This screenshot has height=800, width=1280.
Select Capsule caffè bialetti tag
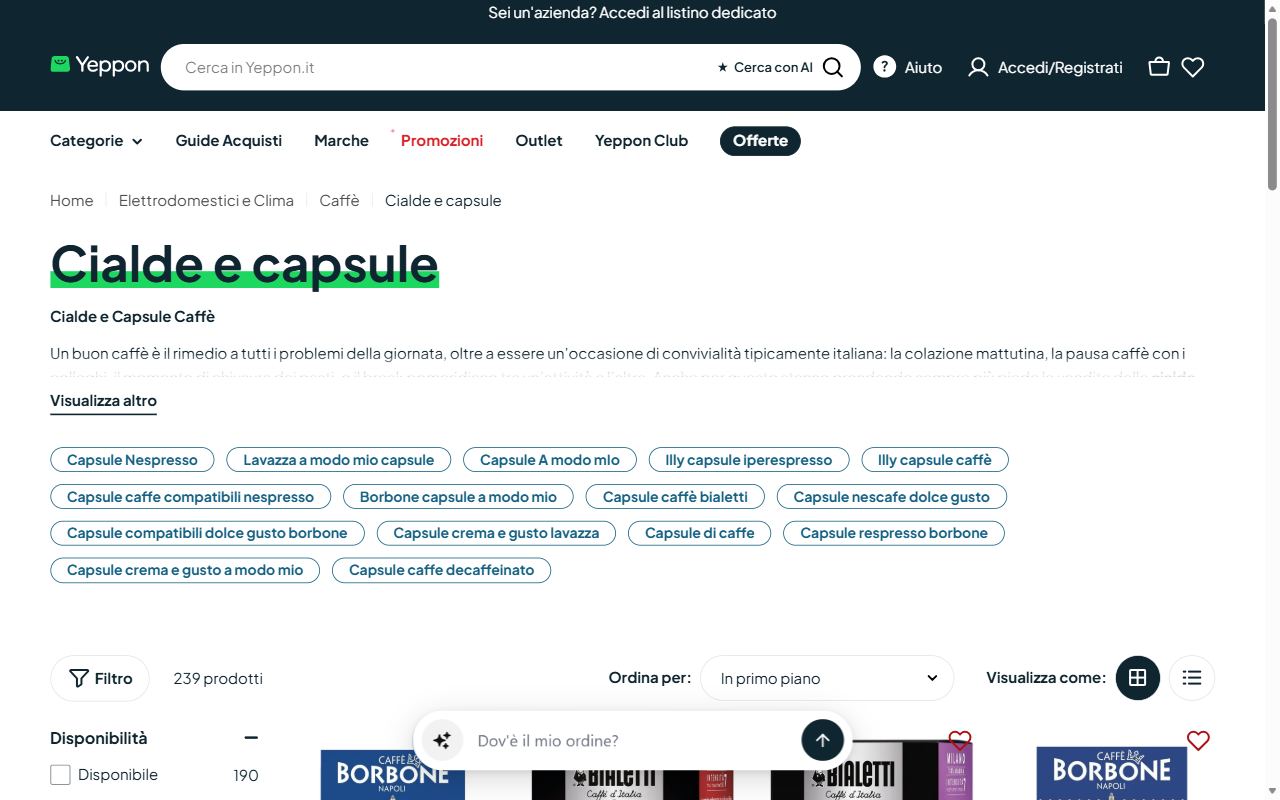point(675,497)
